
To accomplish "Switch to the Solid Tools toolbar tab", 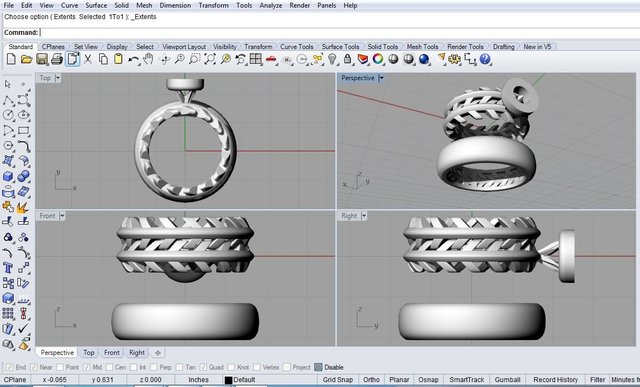I will tap(382, 47).
